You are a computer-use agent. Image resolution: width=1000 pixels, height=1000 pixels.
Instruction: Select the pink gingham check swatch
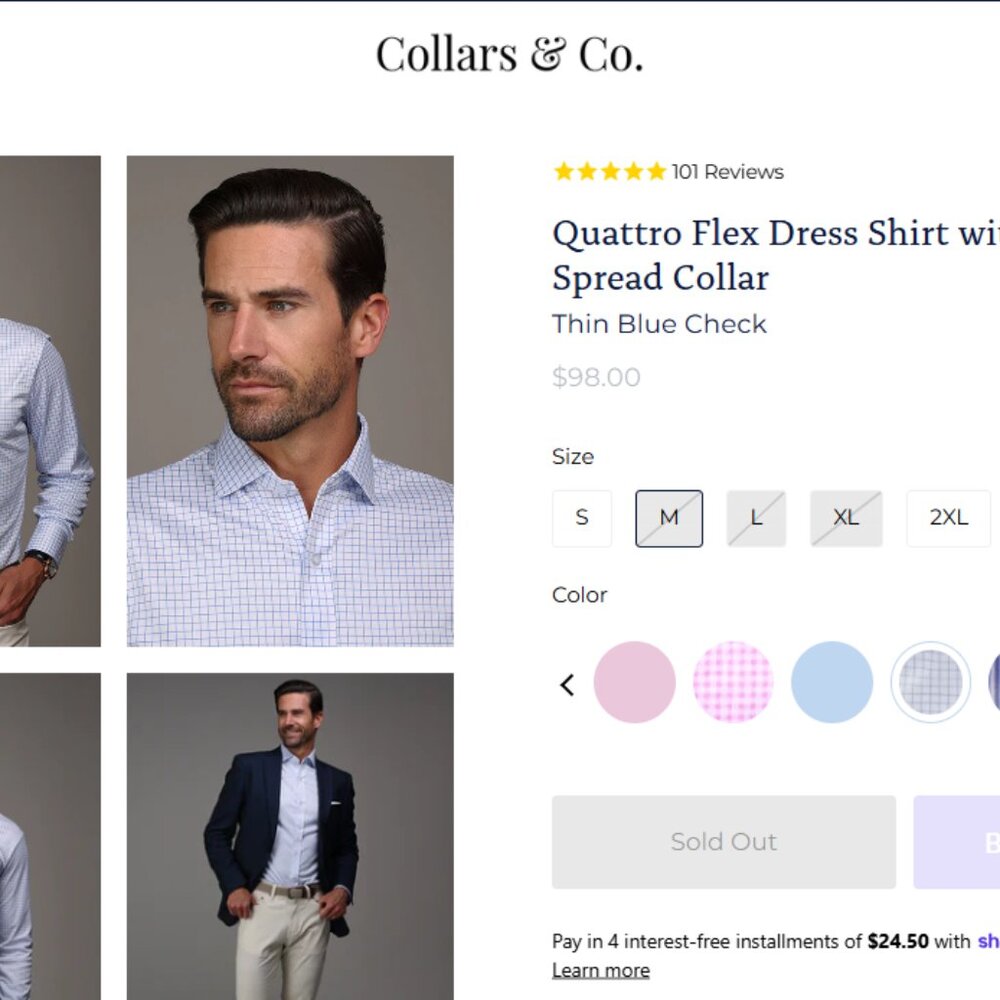click(x=734, y=681)
